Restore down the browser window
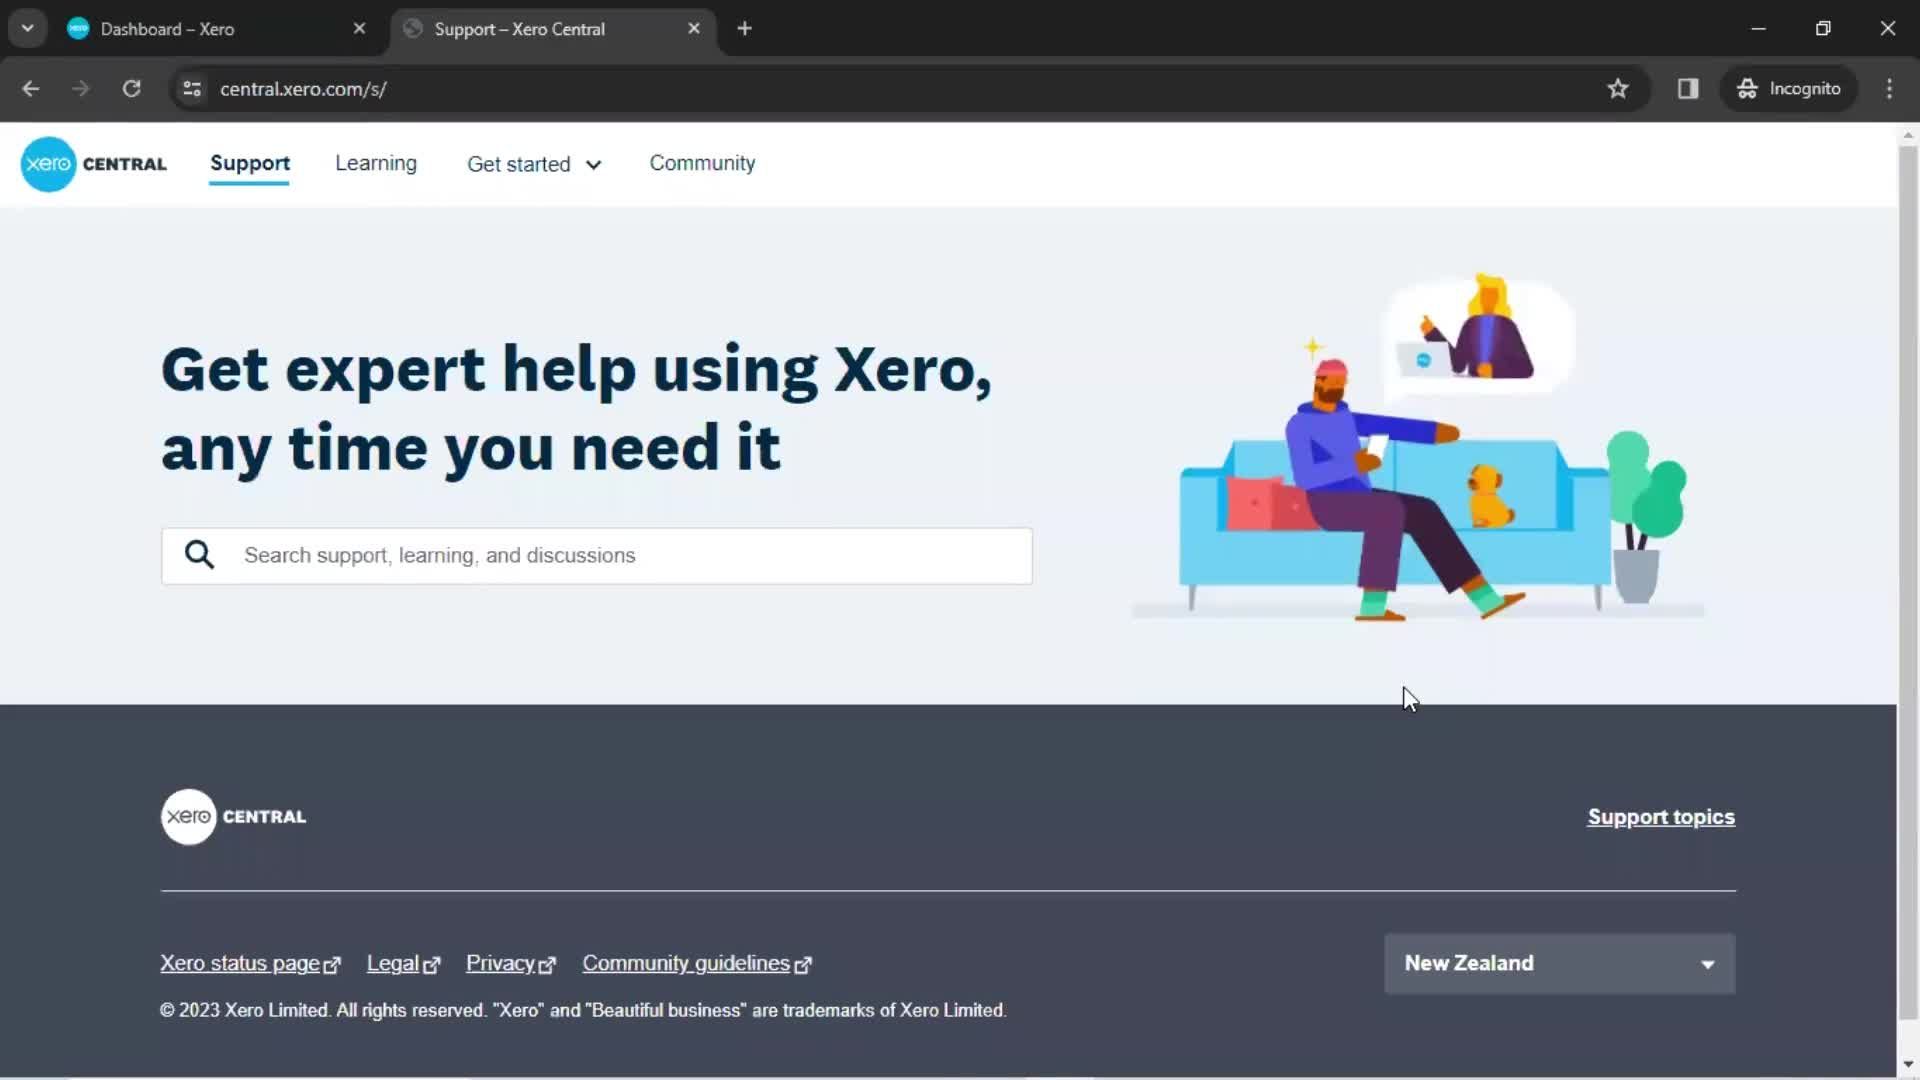 tap(1823, 29)
